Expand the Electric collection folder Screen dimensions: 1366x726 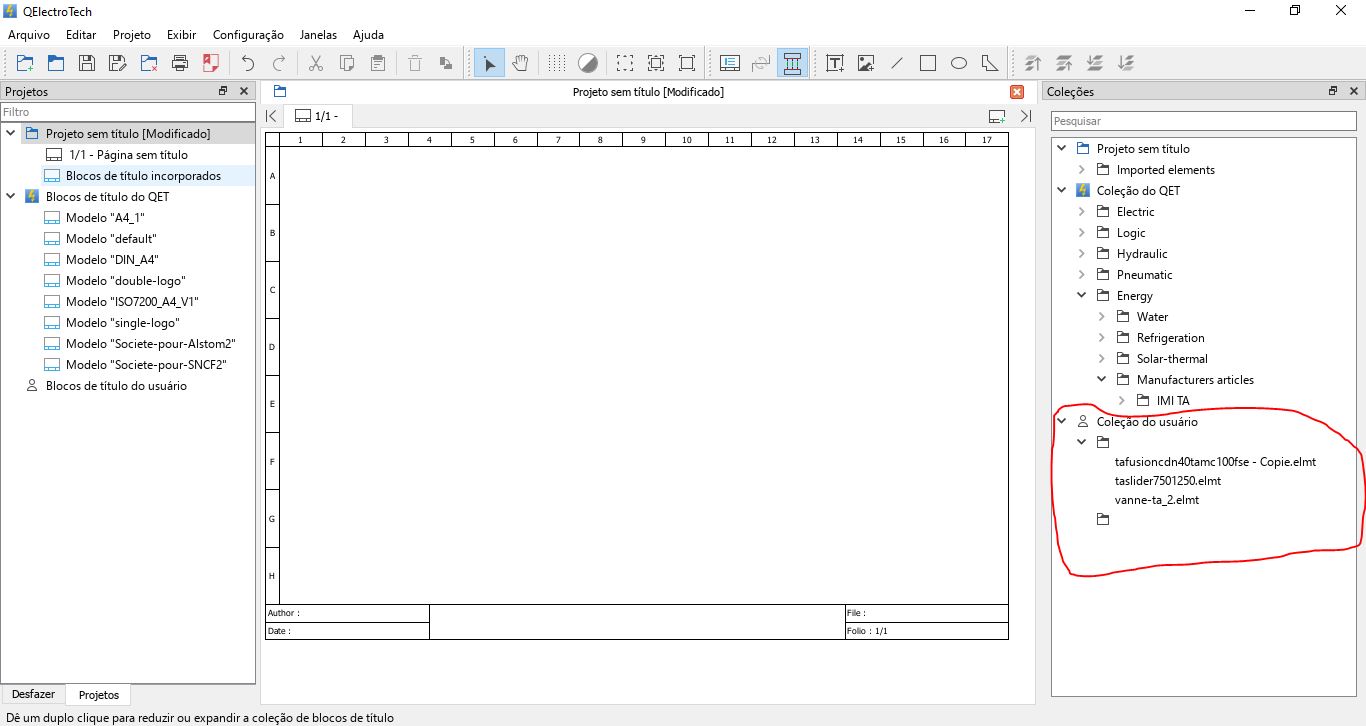(x=1081, y=212)
